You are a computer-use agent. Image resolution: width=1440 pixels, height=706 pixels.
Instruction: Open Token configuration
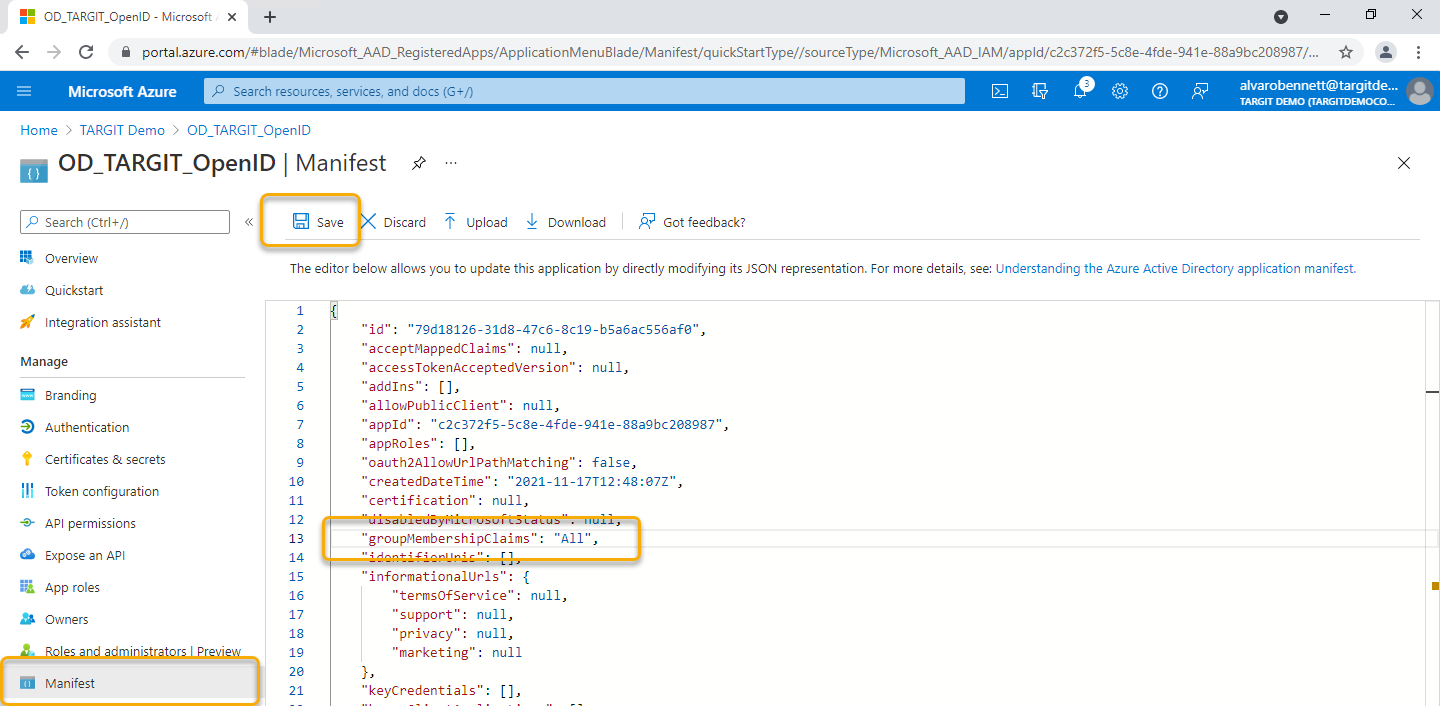(x=102, y=491)
